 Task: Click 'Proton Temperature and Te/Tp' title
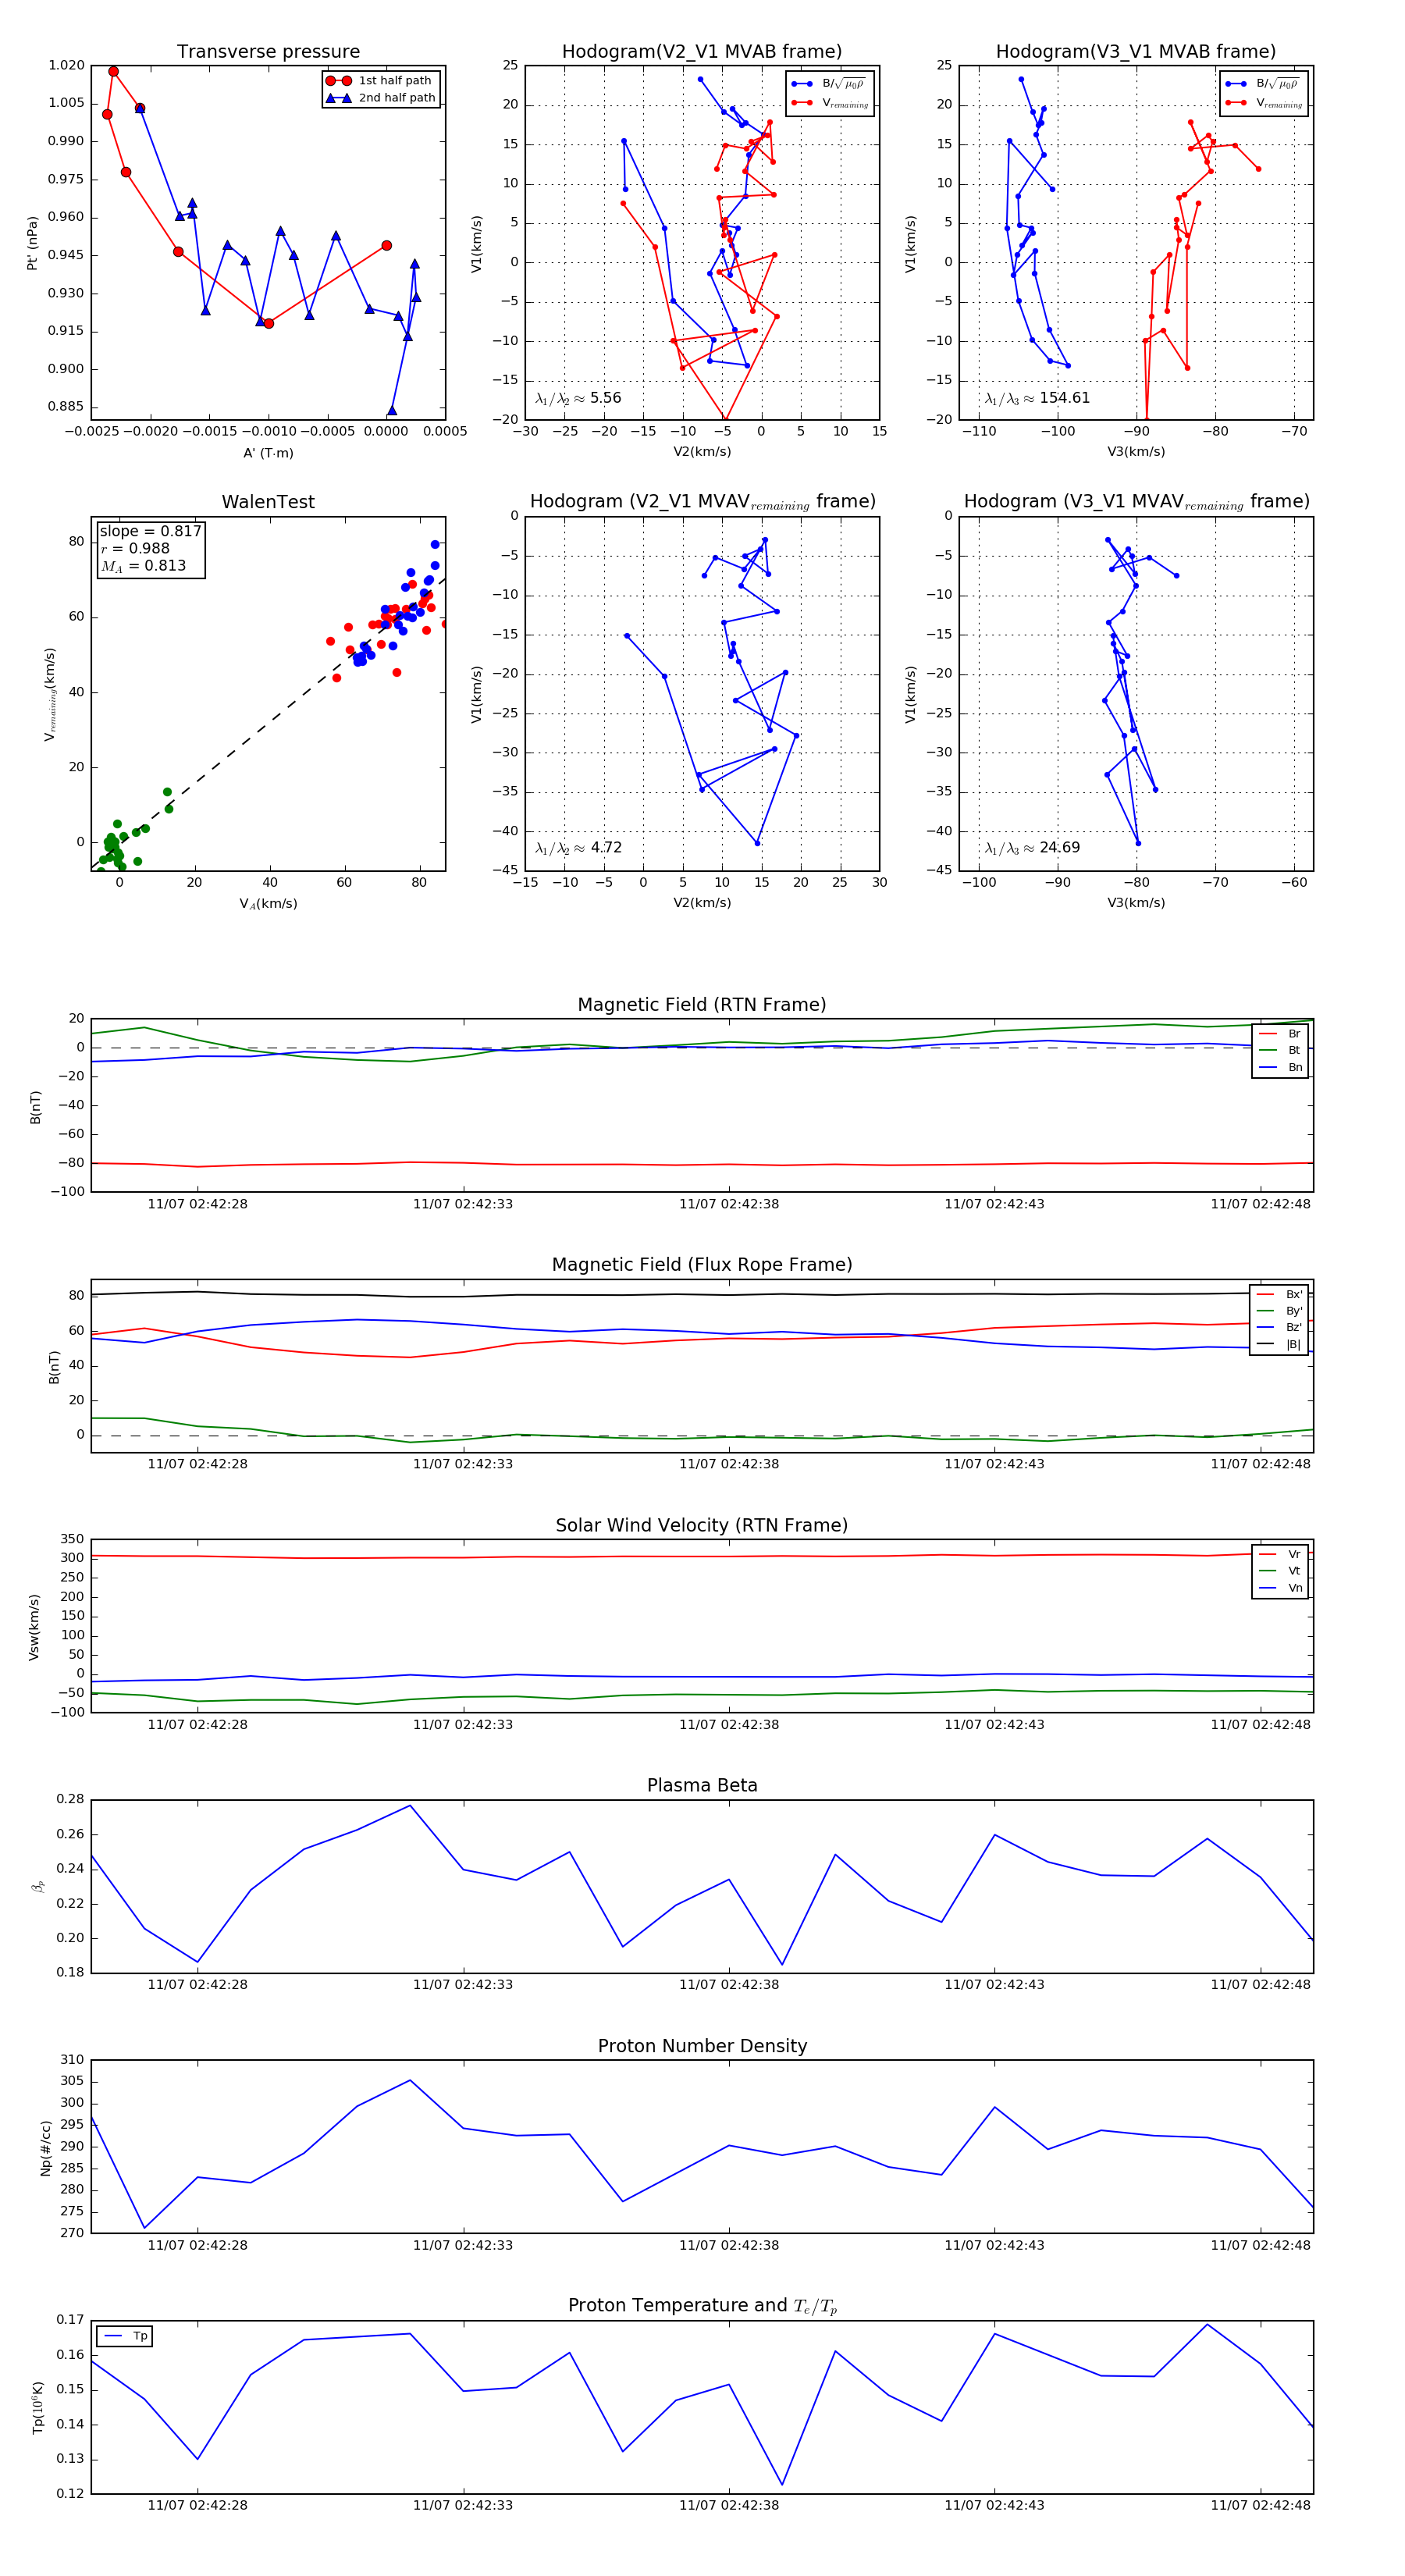click(x=702, y=2305)
